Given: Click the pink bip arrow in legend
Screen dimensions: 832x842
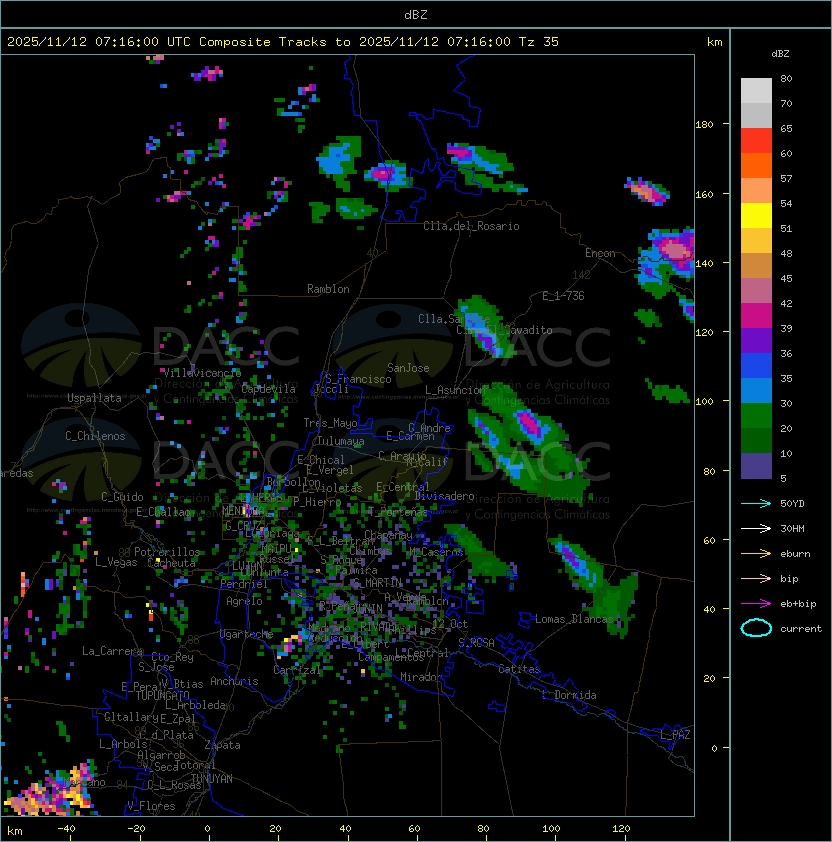Looking at the screenshot, I should click(756, 578).
